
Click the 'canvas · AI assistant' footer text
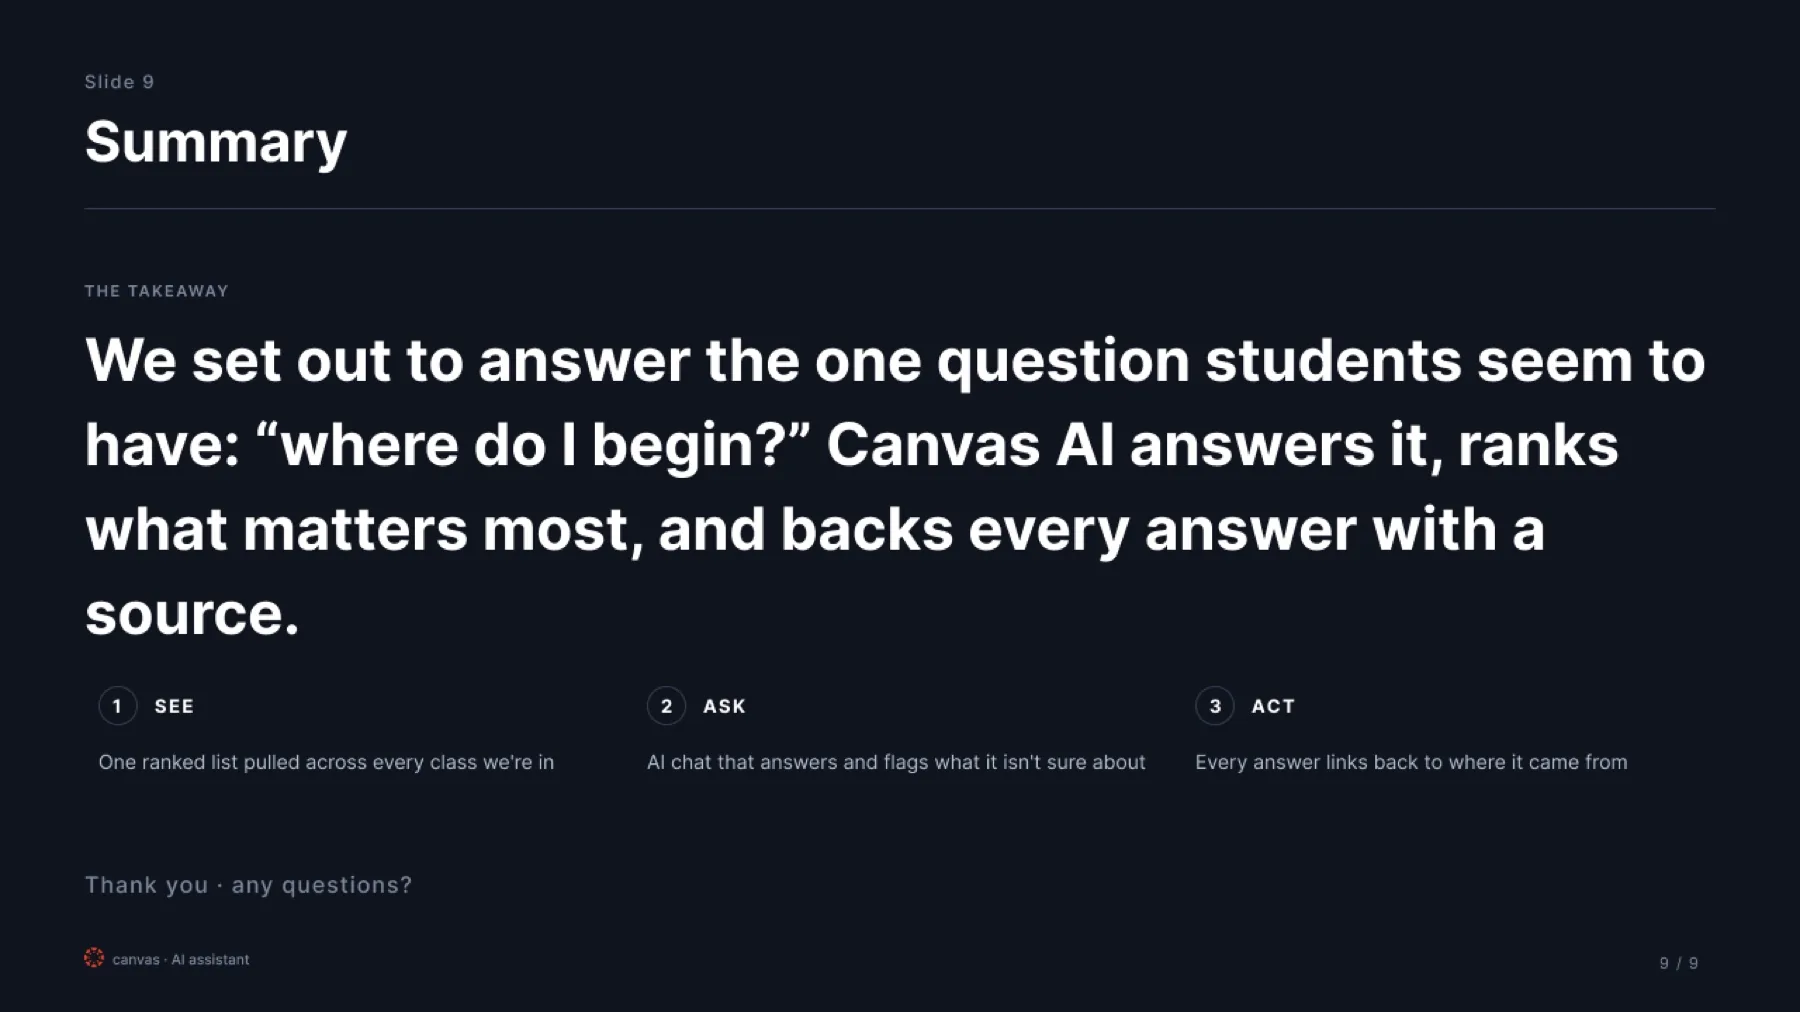[x=181, y=959]
